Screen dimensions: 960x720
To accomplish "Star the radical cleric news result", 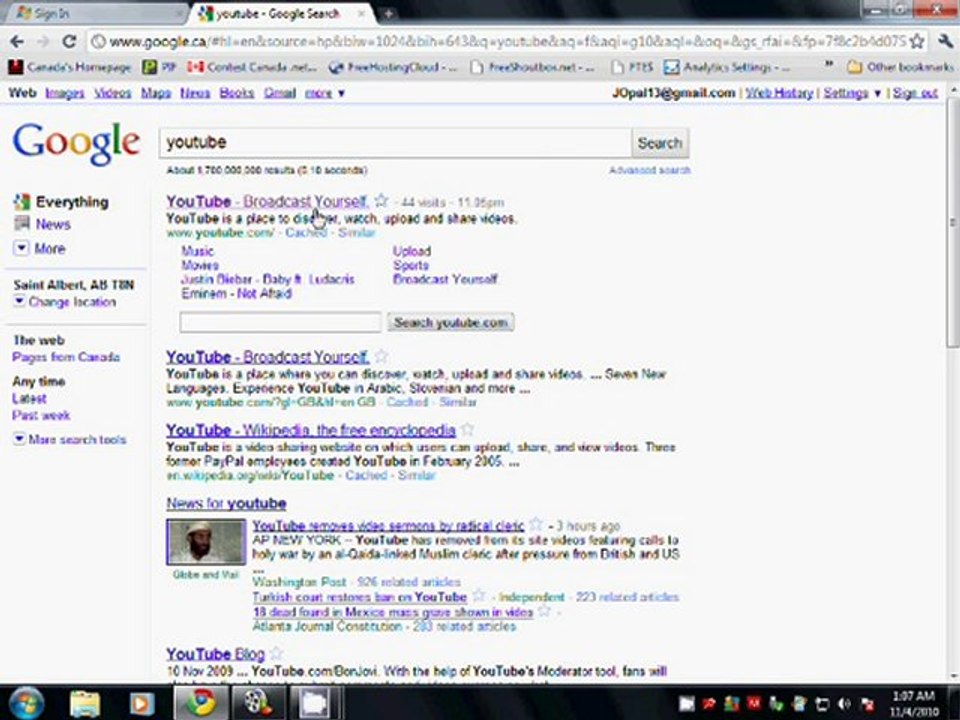I will point(536,525).
